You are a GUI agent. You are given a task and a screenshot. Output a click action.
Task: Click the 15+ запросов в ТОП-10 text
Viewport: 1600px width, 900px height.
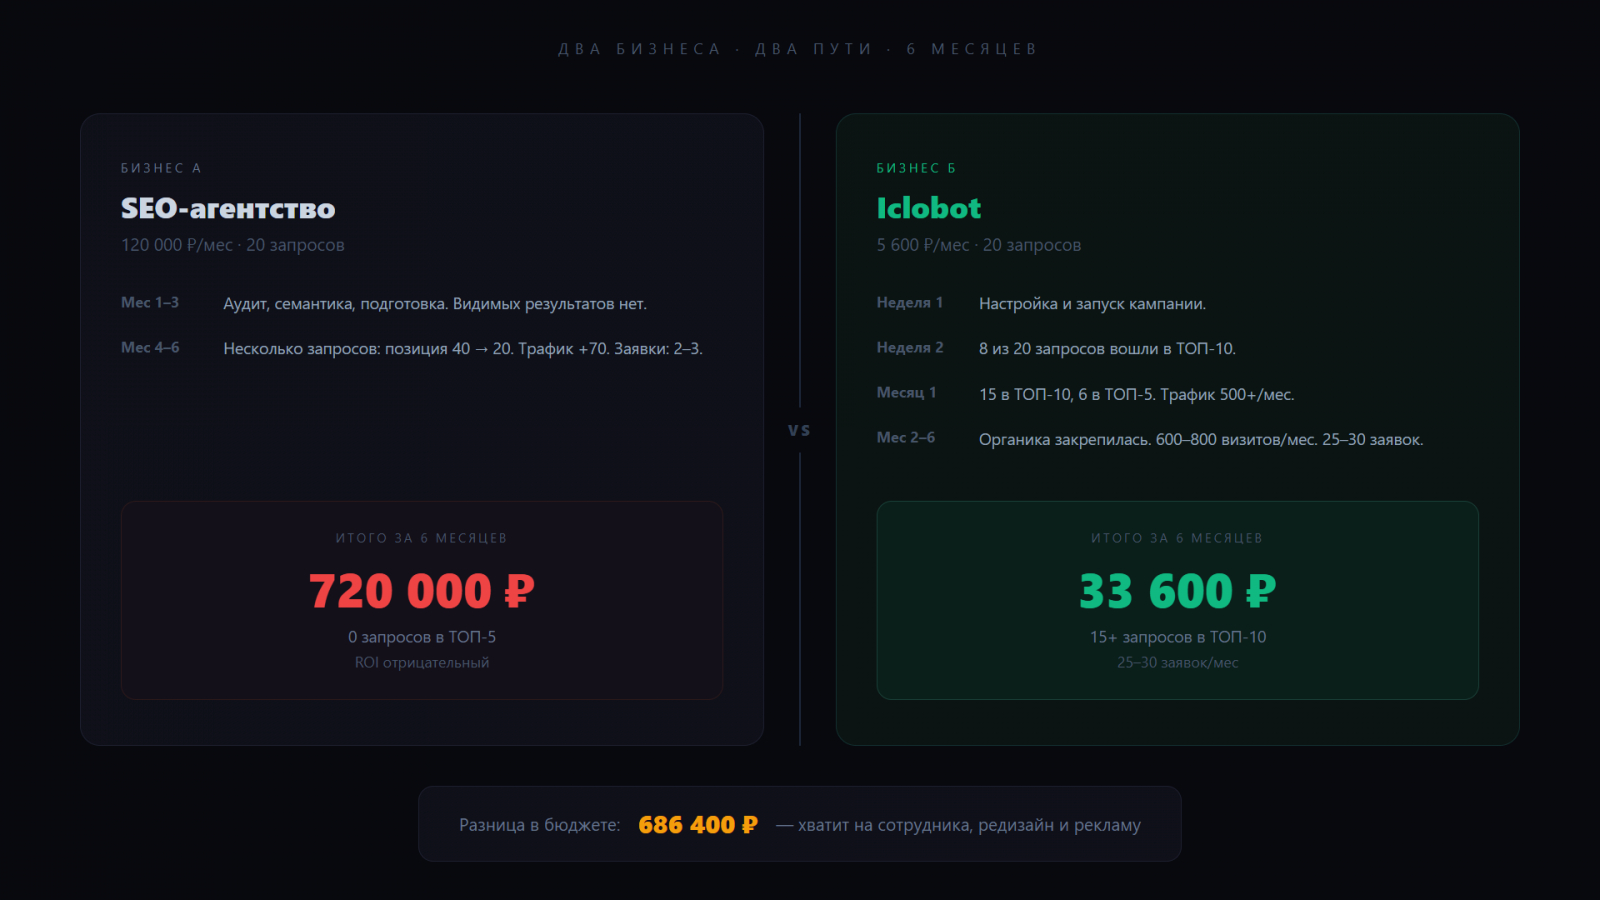1177,637
